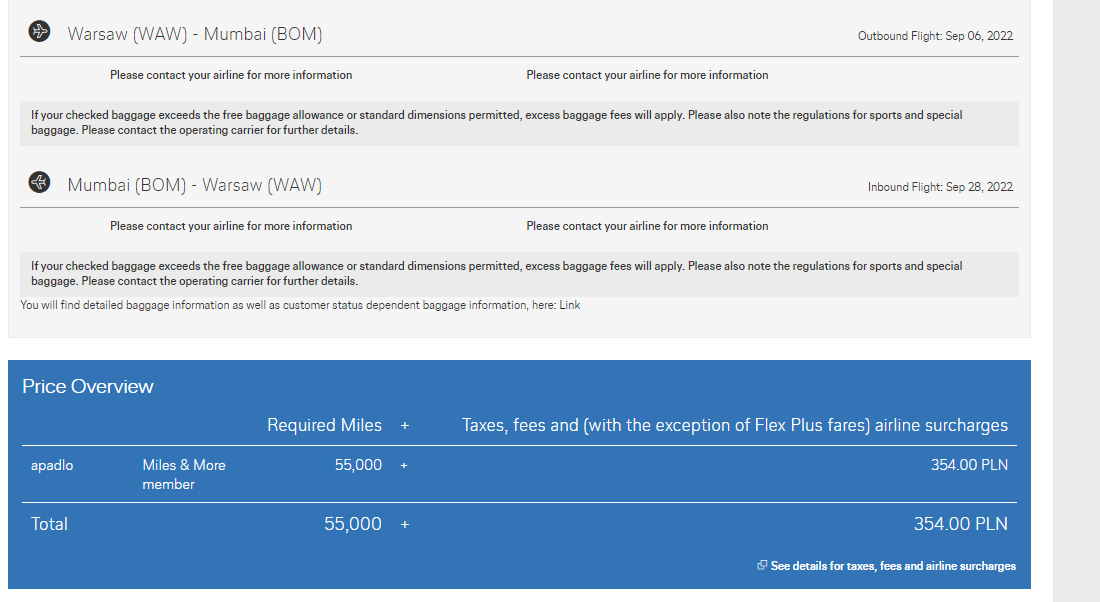Click the Outbound Flight Sep 06, 2022 date
The width and height of the screenshot is (1100, 602).
(935, 36)
